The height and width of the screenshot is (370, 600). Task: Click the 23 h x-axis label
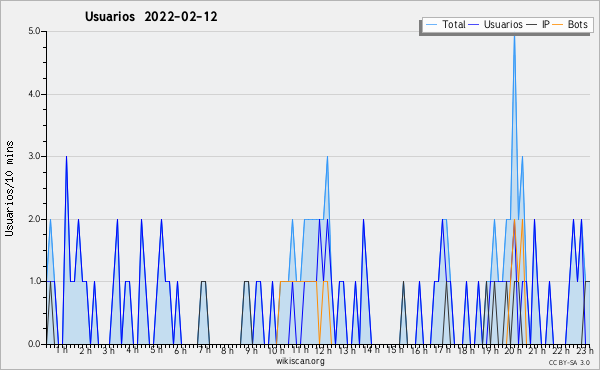[585, 350]
